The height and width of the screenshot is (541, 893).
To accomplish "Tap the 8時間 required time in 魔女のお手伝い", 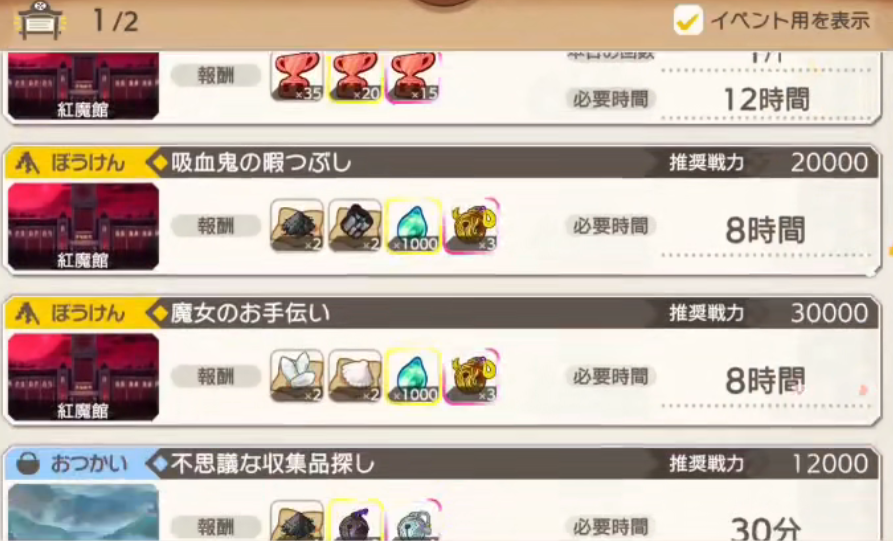I will tap(765, 380).
